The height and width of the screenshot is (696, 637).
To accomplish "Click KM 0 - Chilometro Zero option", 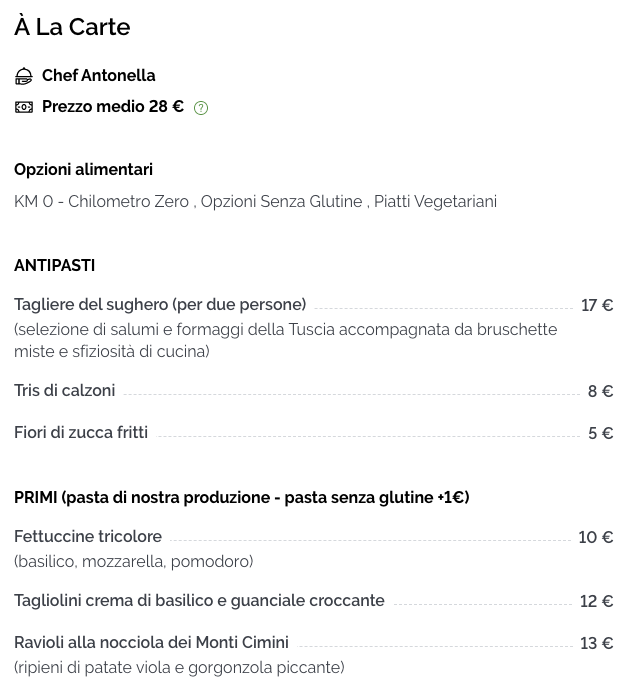I will click(102, 202).
